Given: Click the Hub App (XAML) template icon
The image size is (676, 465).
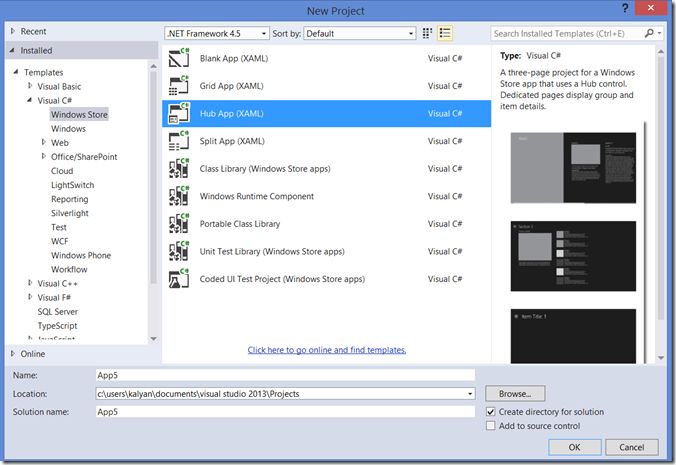Looking at the screenshot, I should pos(179,113).
